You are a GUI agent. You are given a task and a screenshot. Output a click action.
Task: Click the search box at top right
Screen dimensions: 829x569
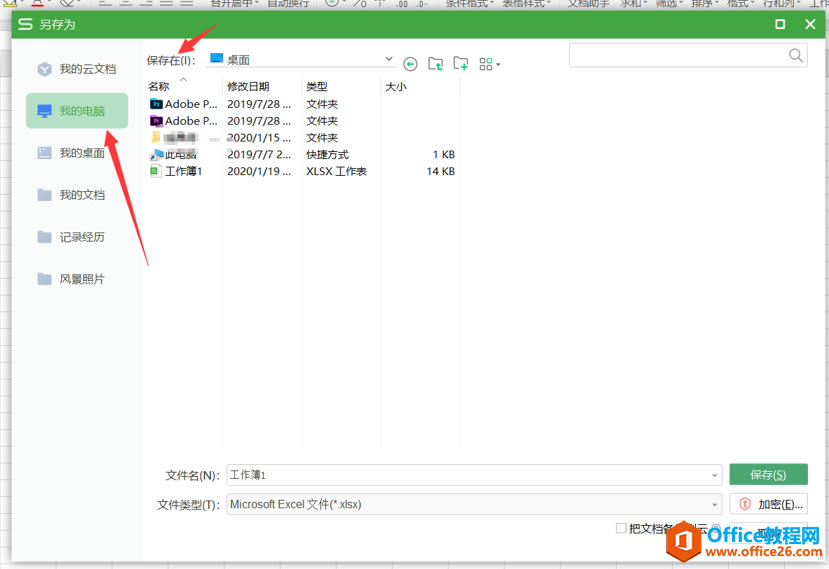click(x=688, y=55)
